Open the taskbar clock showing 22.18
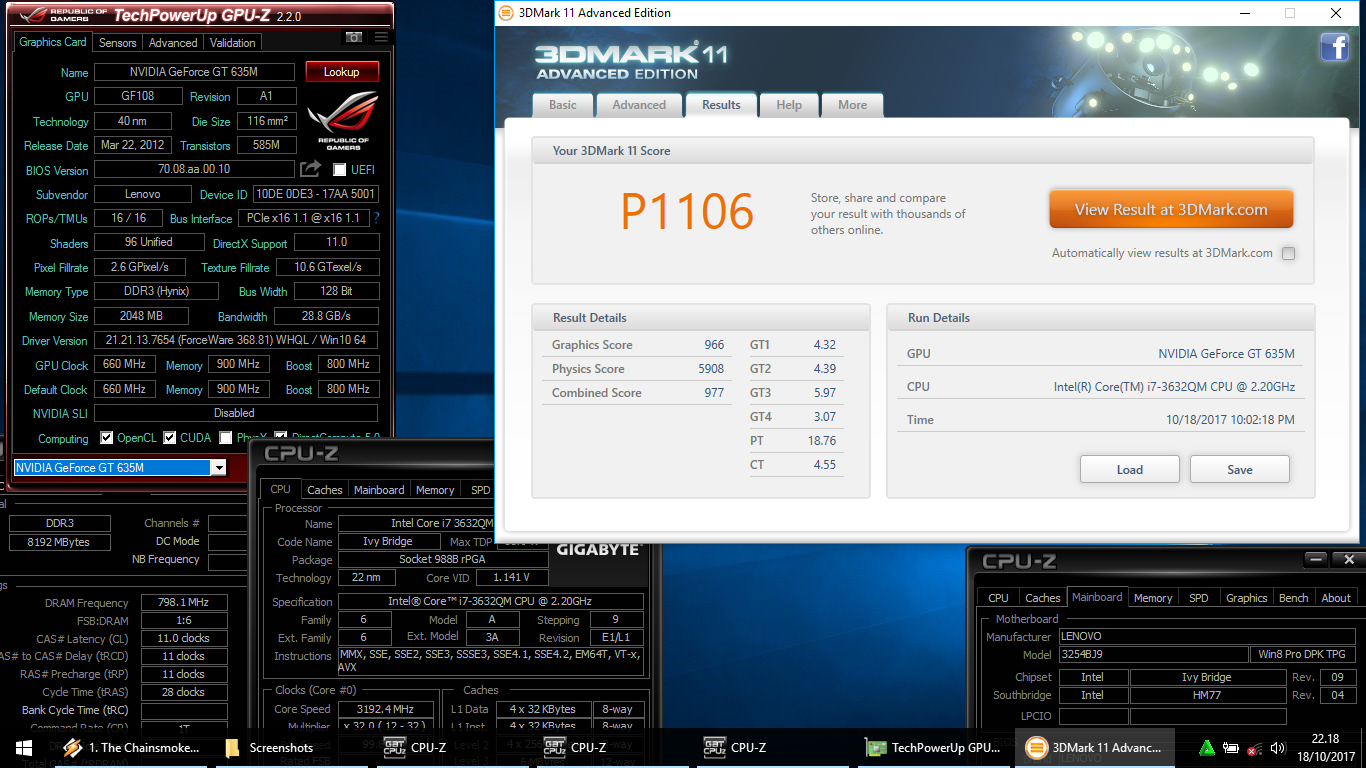This screenshot has width=1366, height=768. (x=1324, y=747)
